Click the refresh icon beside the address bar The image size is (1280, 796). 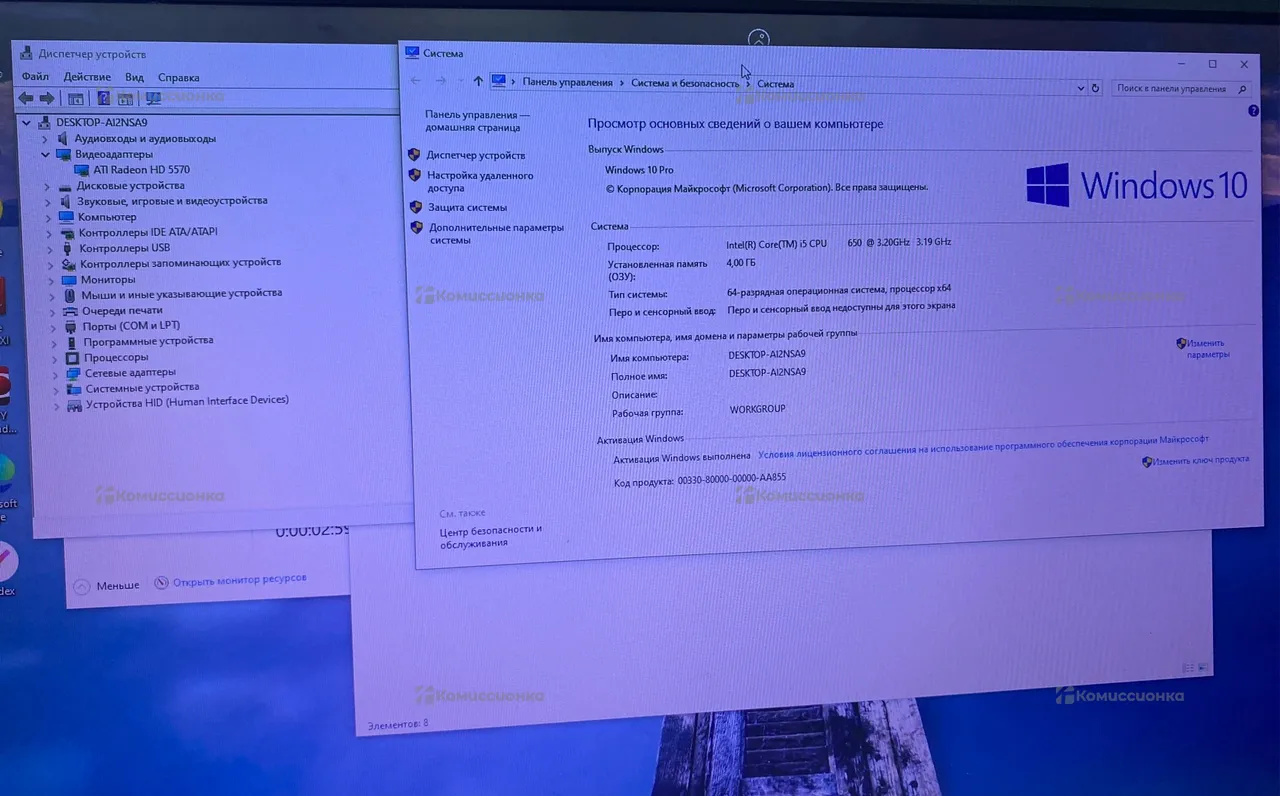coord(1095,88)
